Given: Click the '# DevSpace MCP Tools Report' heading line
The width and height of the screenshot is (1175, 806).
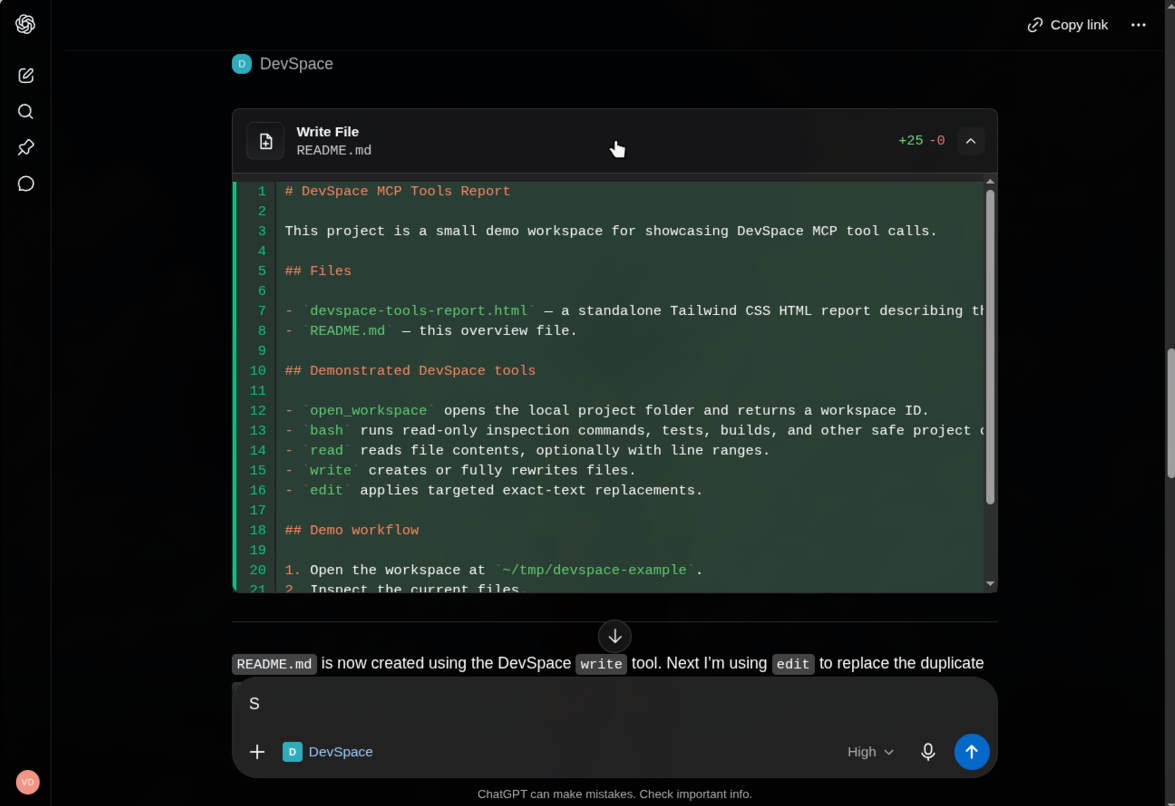Looking at the screenshot, I should 397,191.
